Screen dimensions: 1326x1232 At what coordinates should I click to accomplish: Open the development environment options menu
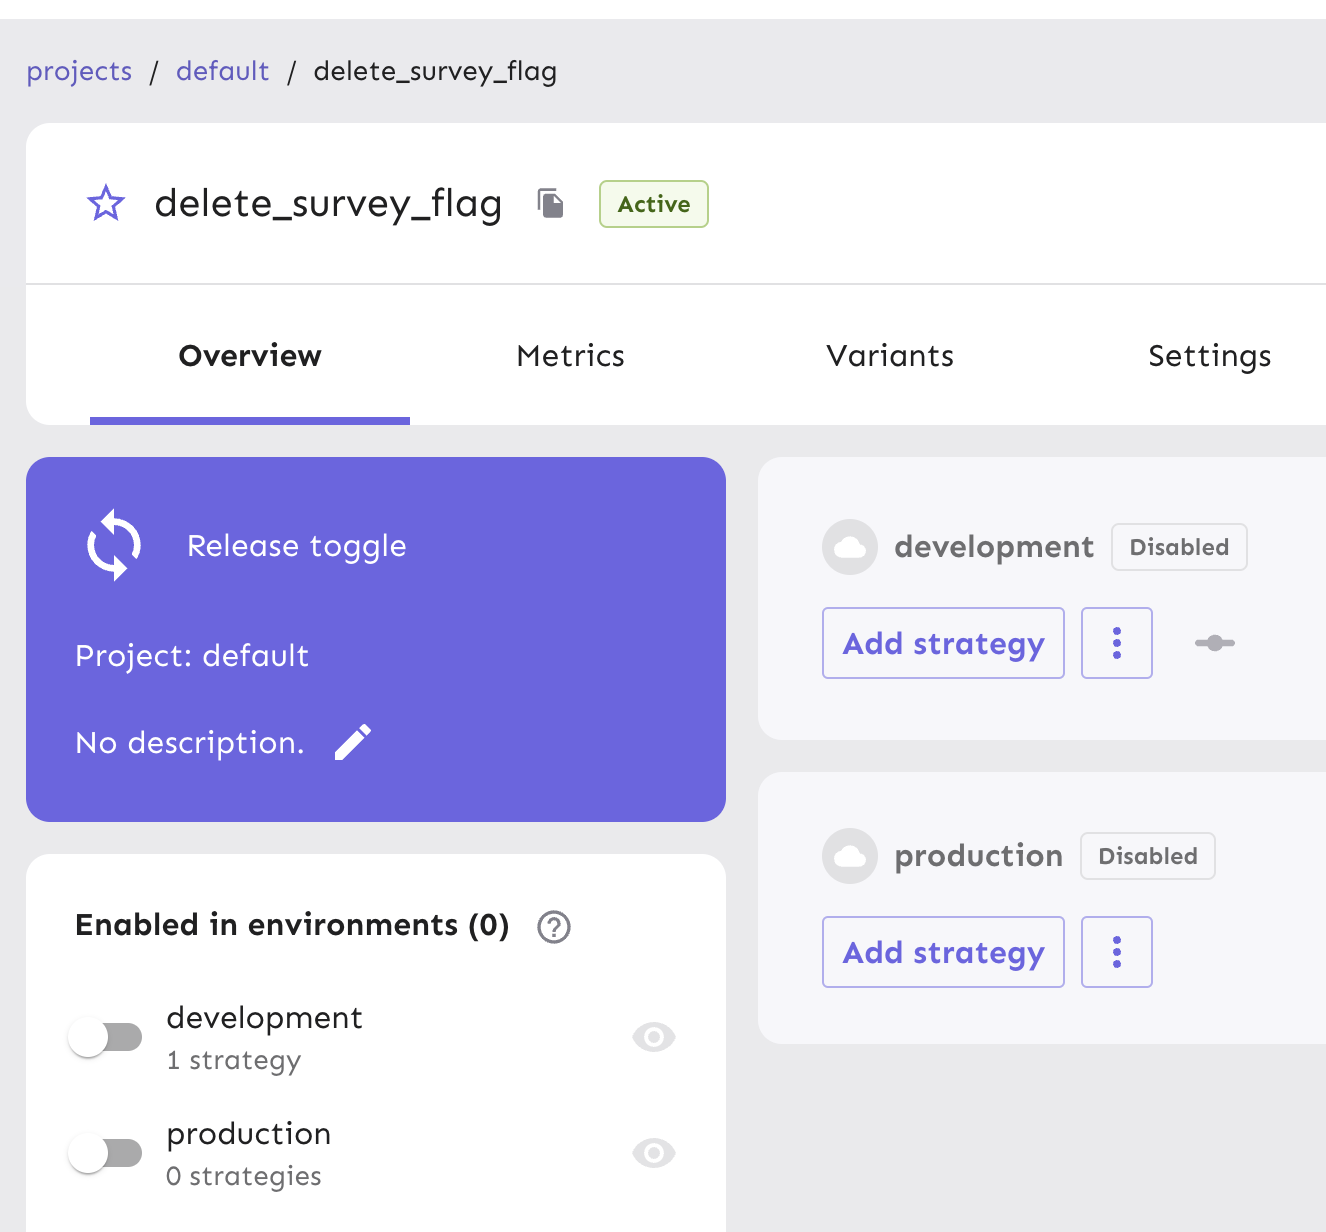click(1117, 643)
